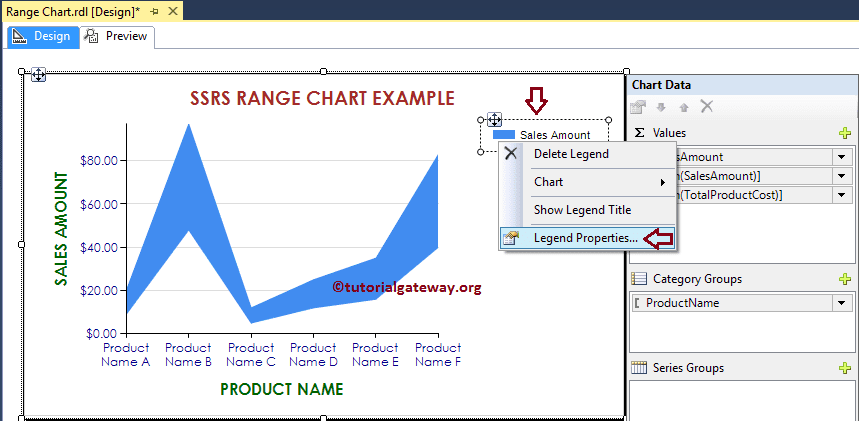
Task: Click the Category Groups section label
Action: tap(697, 279)
